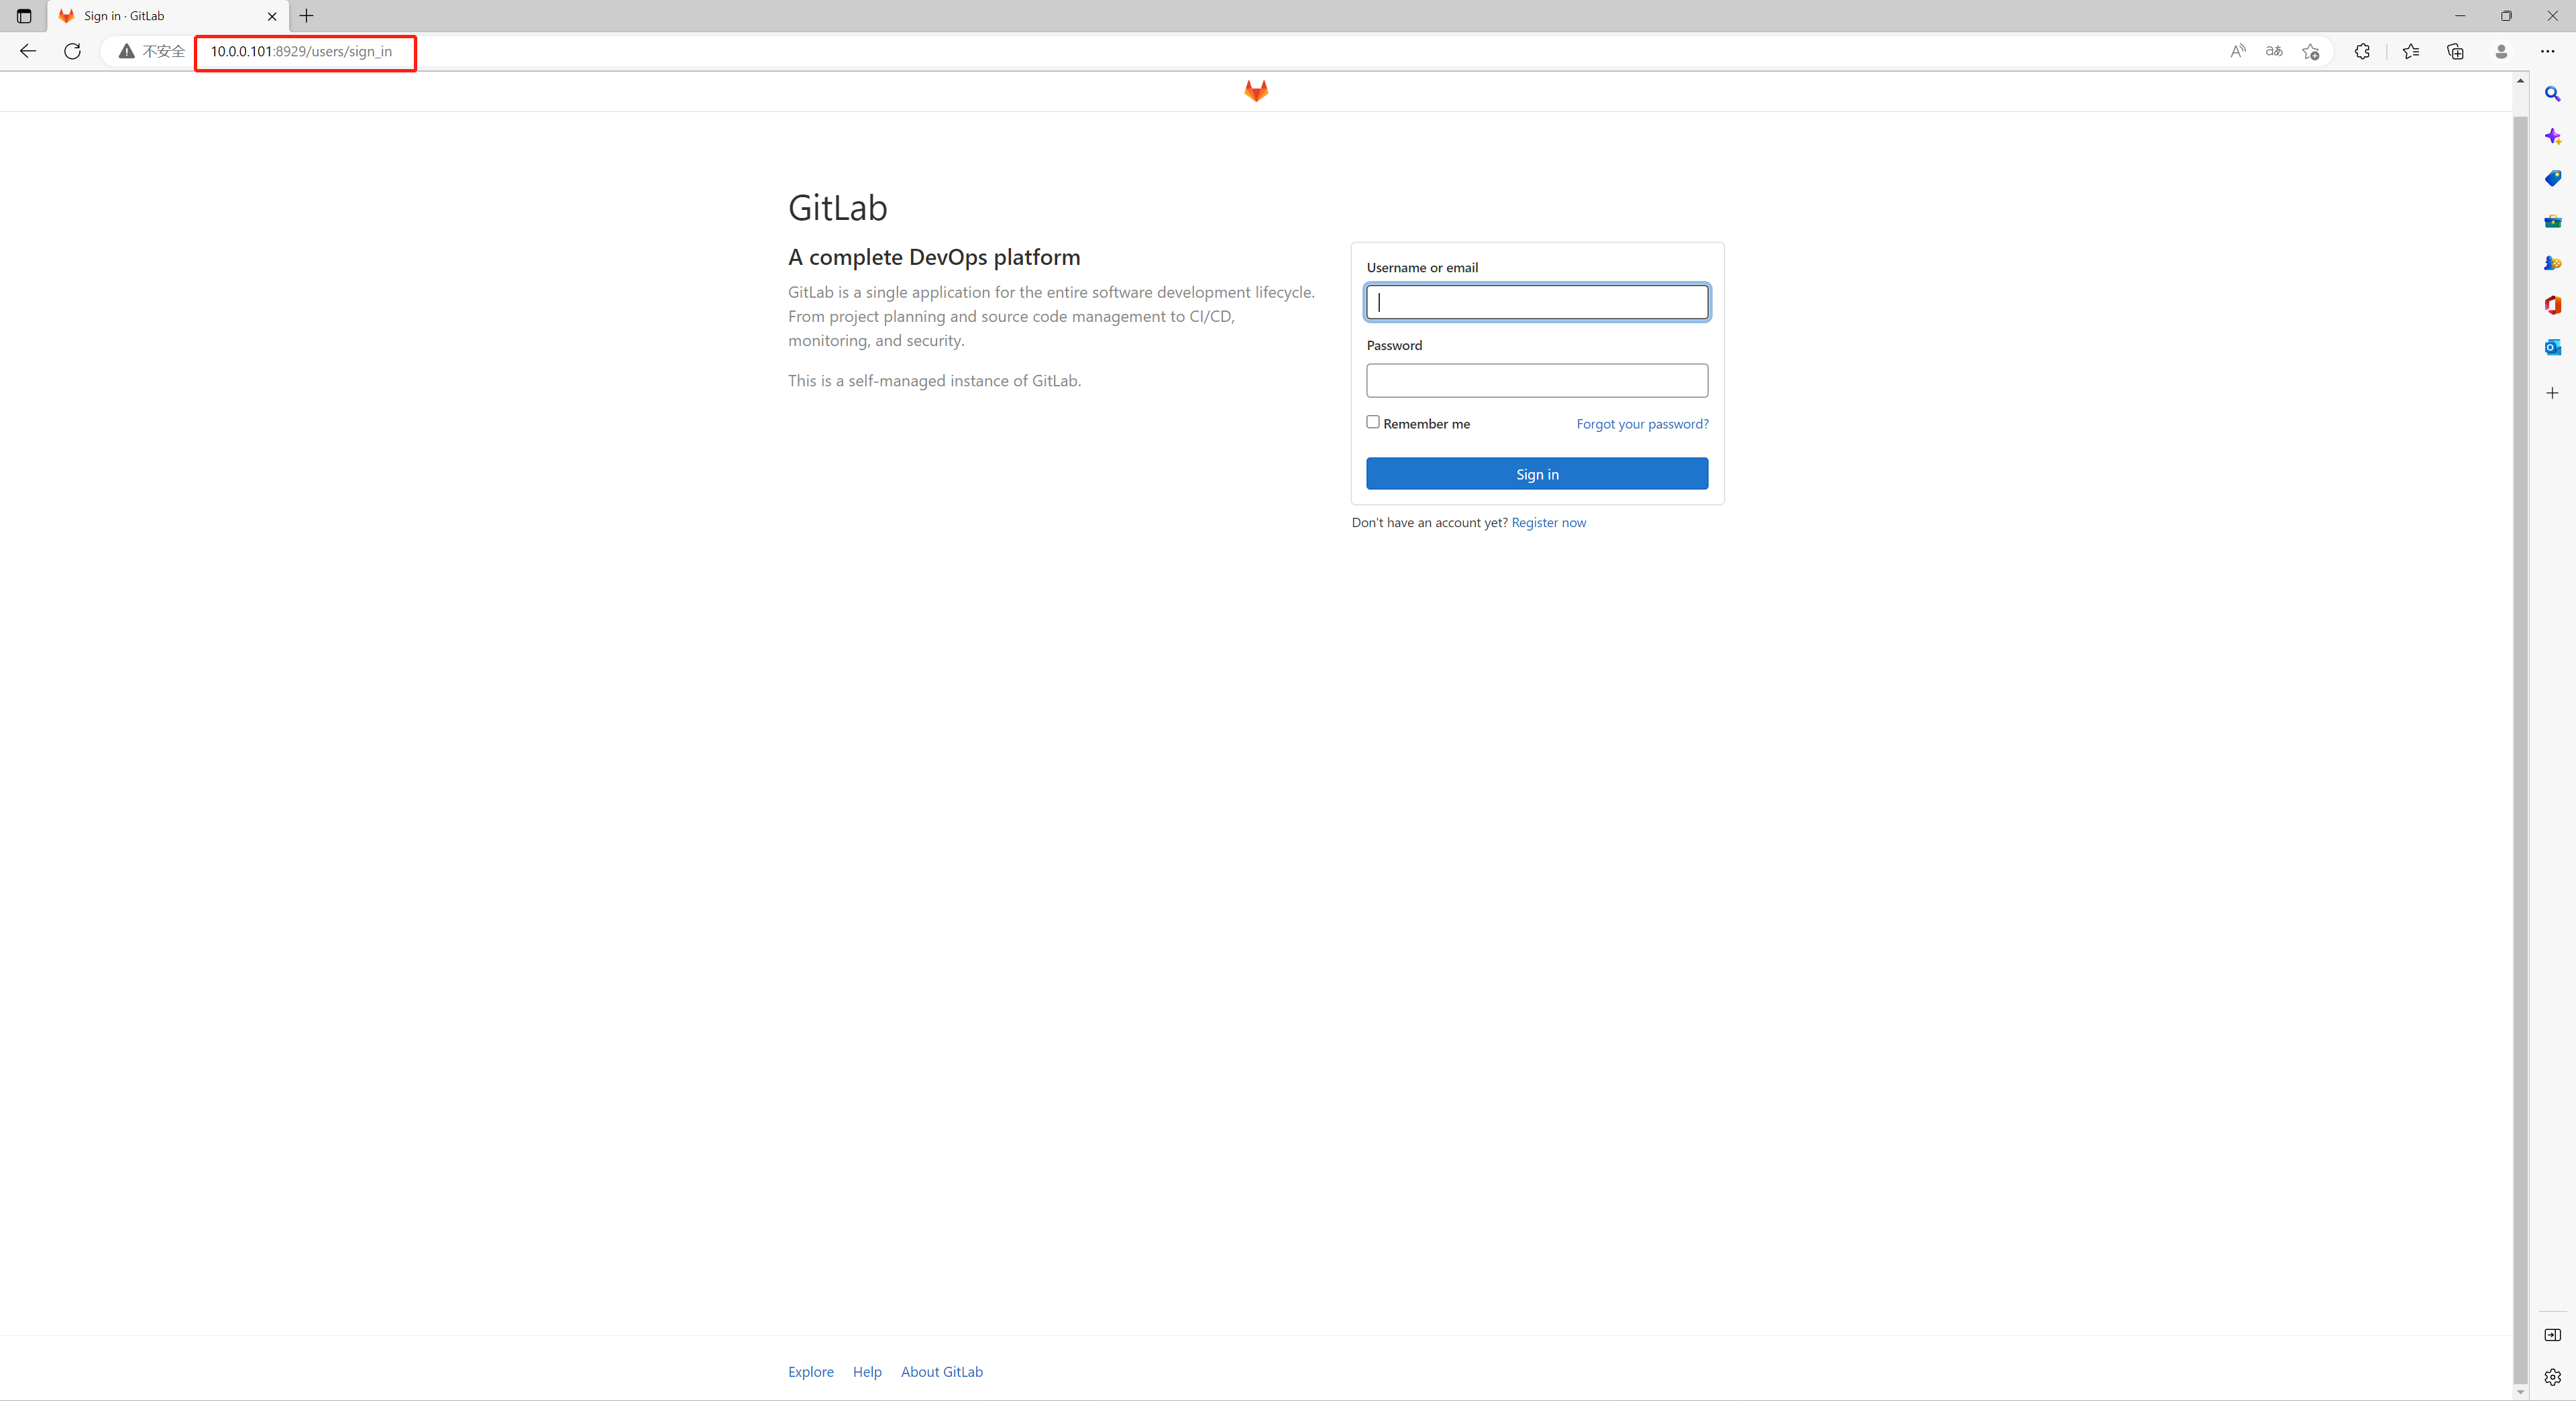Open the Explore footer link
The width and height of the screenshot is (2576, 1401).
coord(810,1372)
